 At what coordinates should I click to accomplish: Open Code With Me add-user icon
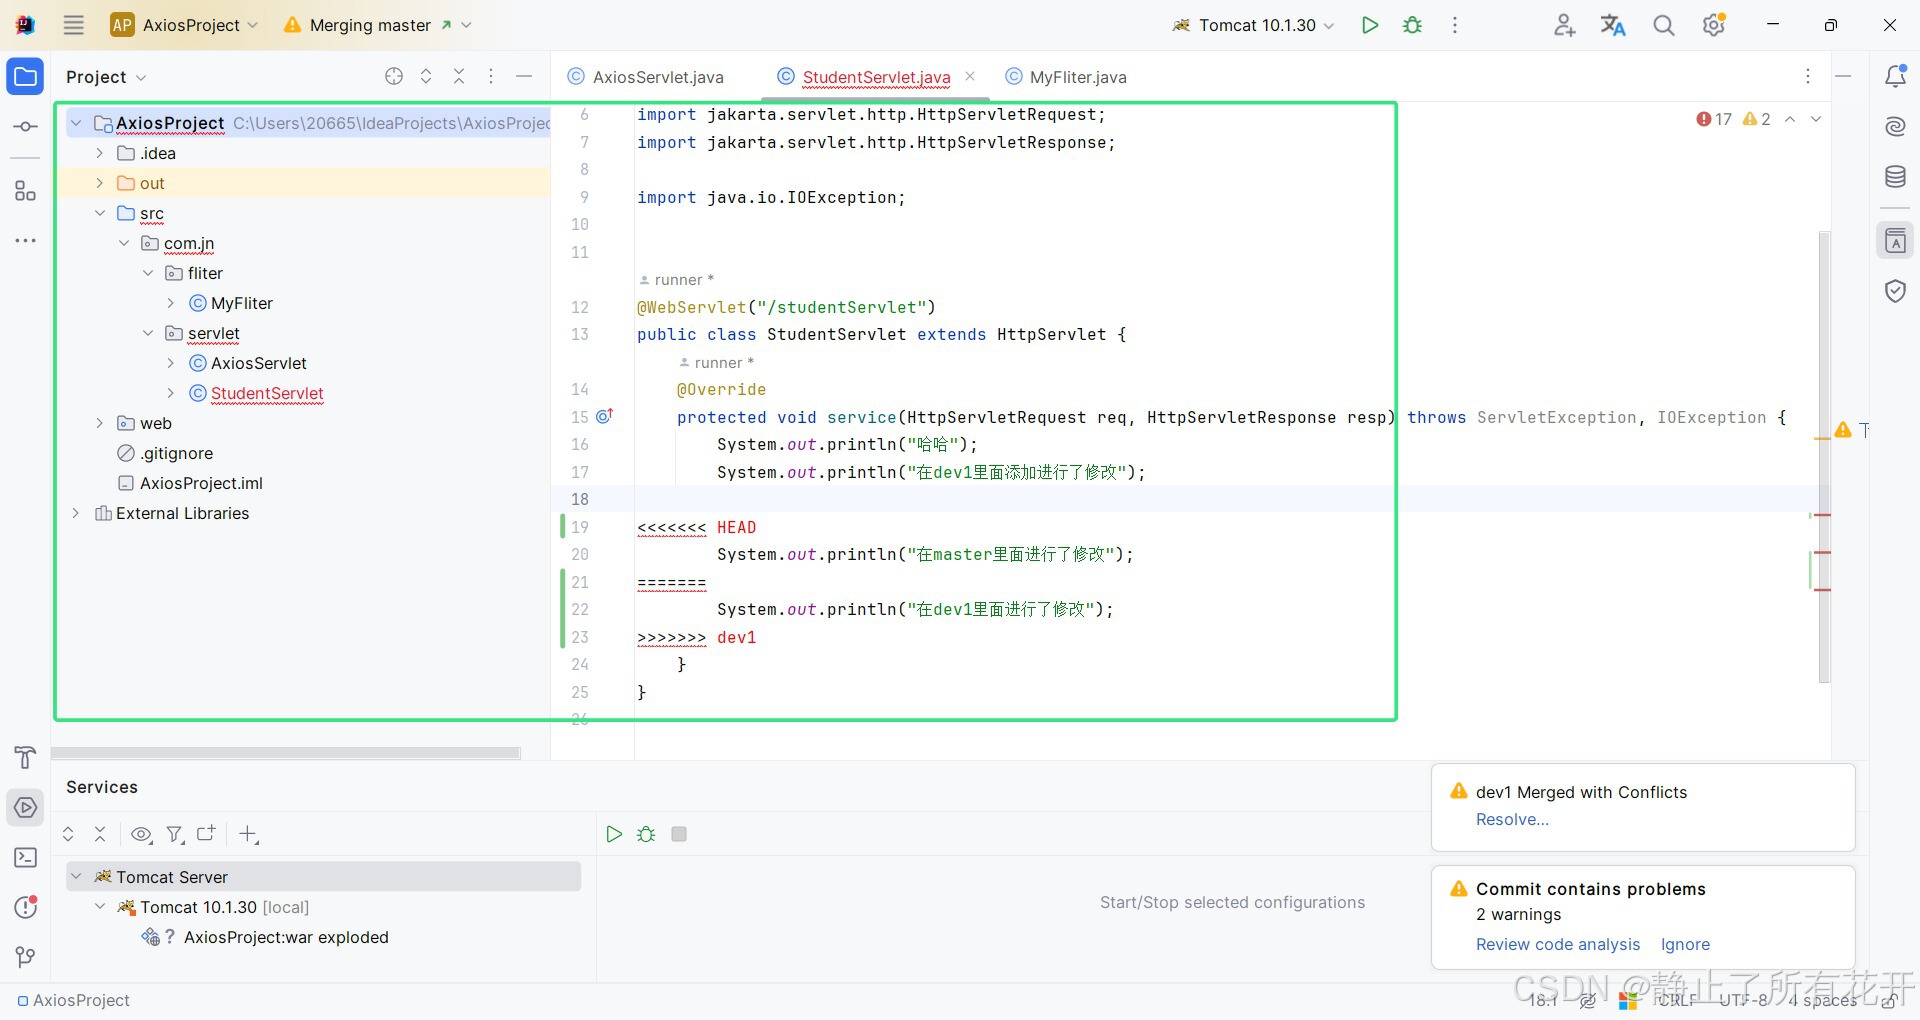[x=1565, y=25]
